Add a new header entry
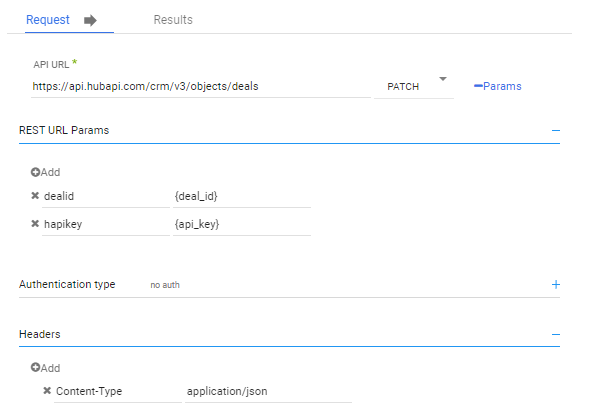The height and width of the screenshot is (412, 589). tap(45, 368)
